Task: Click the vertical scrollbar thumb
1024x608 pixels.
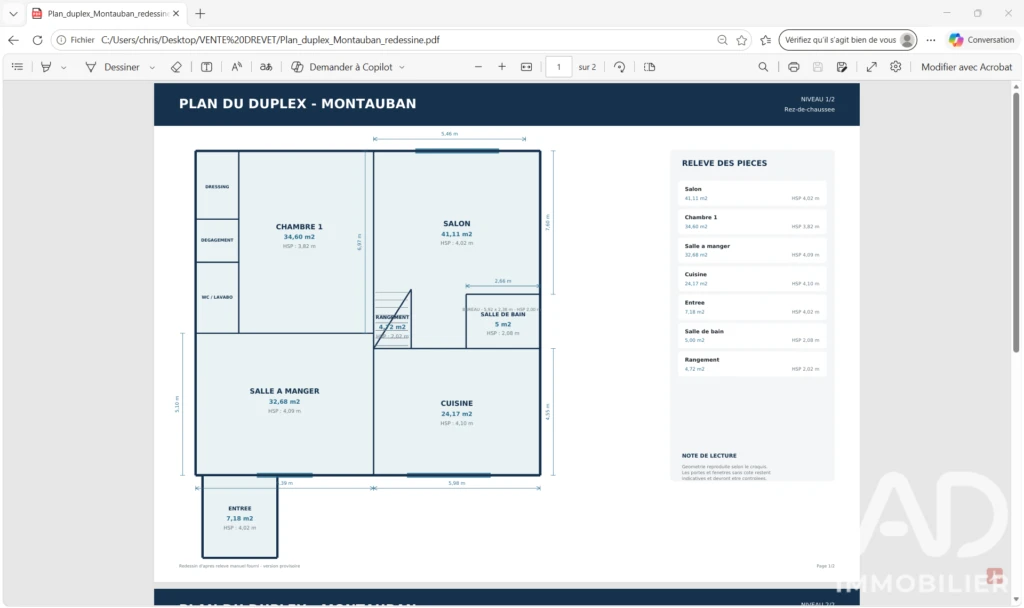Action: [x=1016, y=222]
